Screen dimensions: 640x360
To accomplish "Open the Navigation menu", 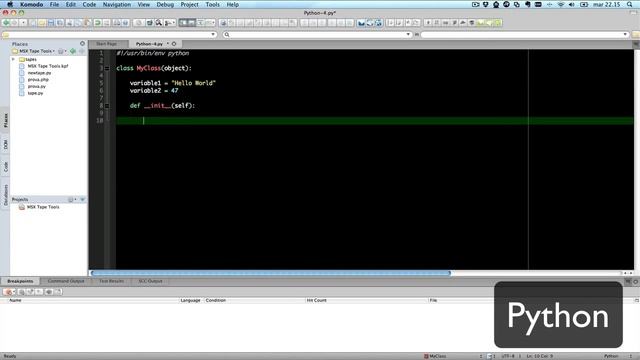I will click(117, 4).
